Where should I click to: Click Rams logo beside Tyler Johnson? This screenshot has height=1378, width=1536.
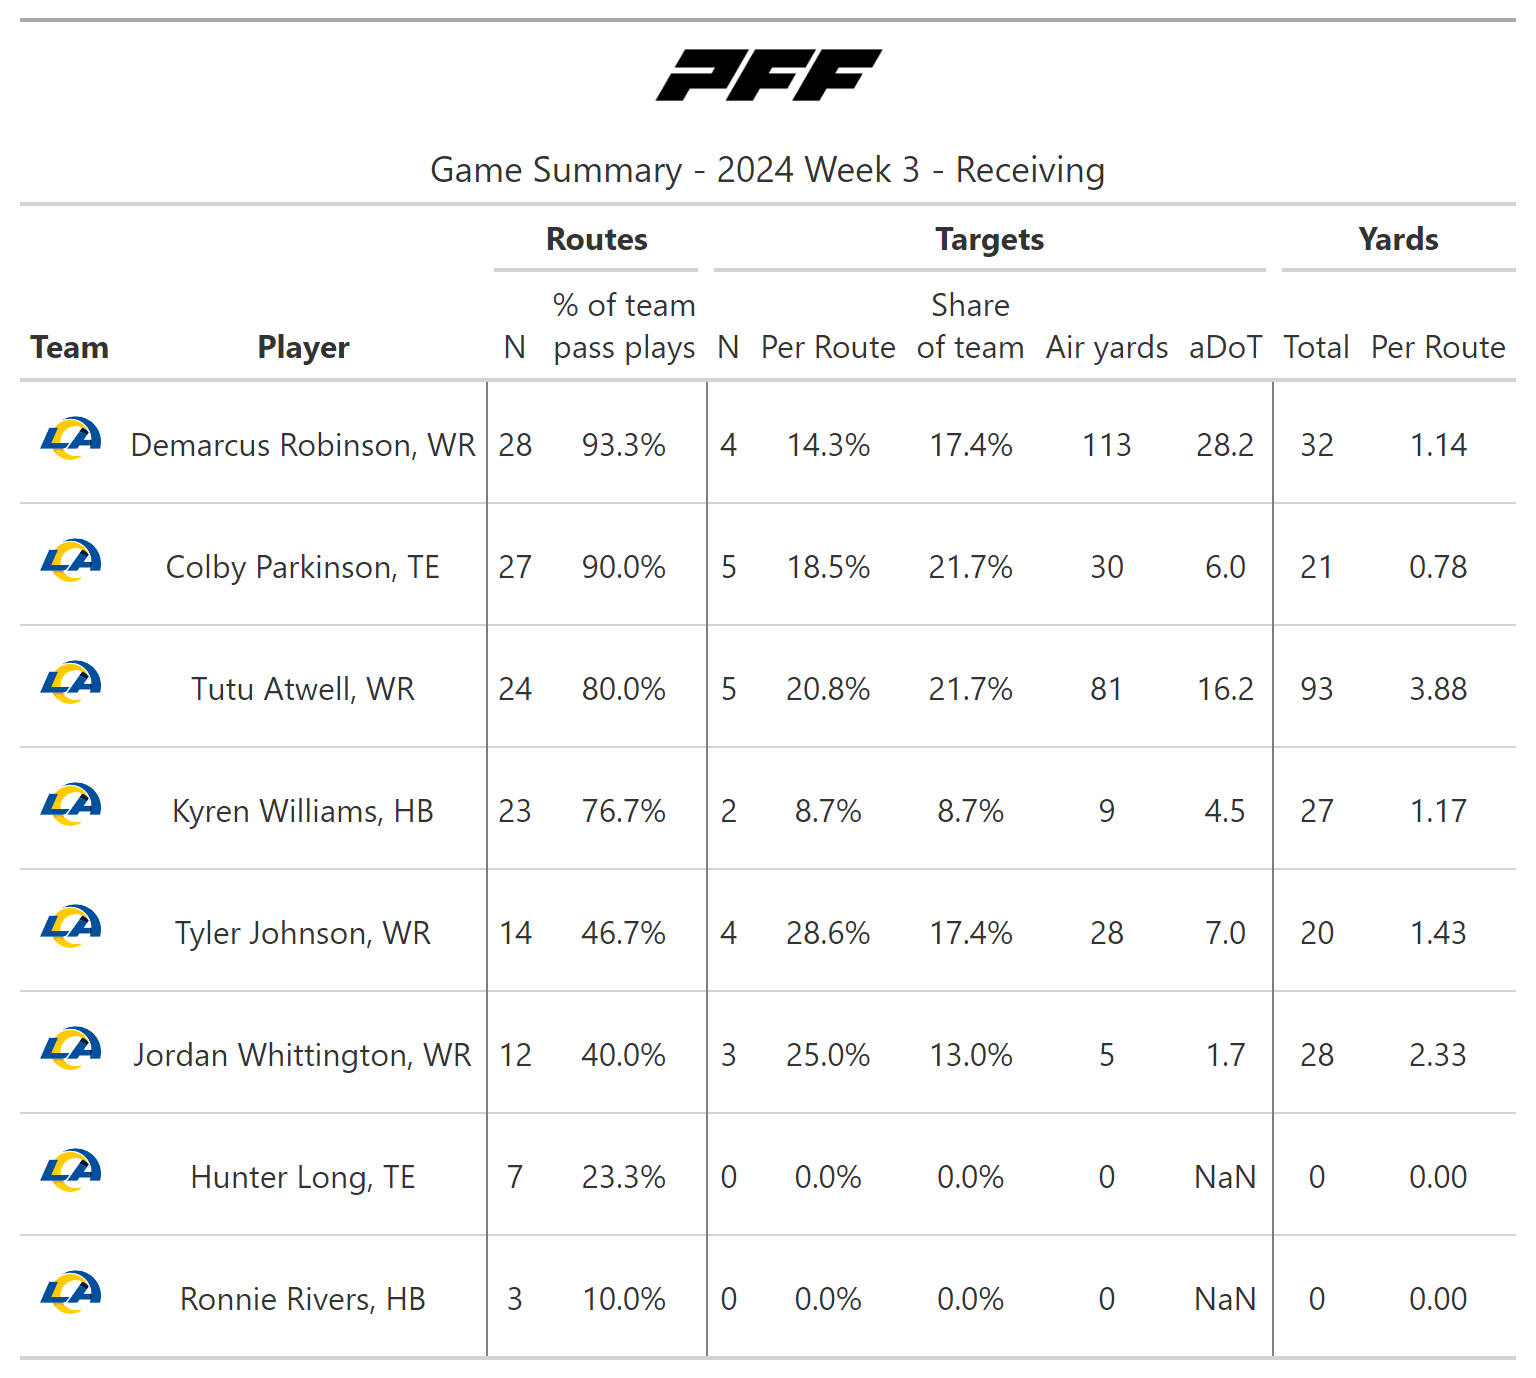click(71, 927)
